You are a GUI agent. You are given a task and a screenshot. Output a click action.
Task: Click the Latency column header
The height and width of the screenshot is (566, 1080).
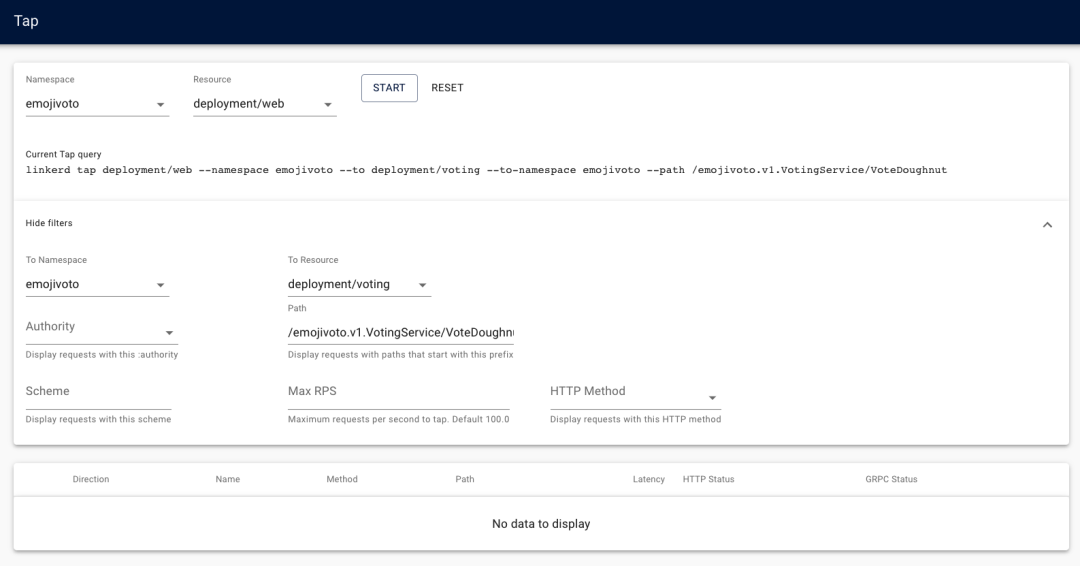[x=649, y=479]
